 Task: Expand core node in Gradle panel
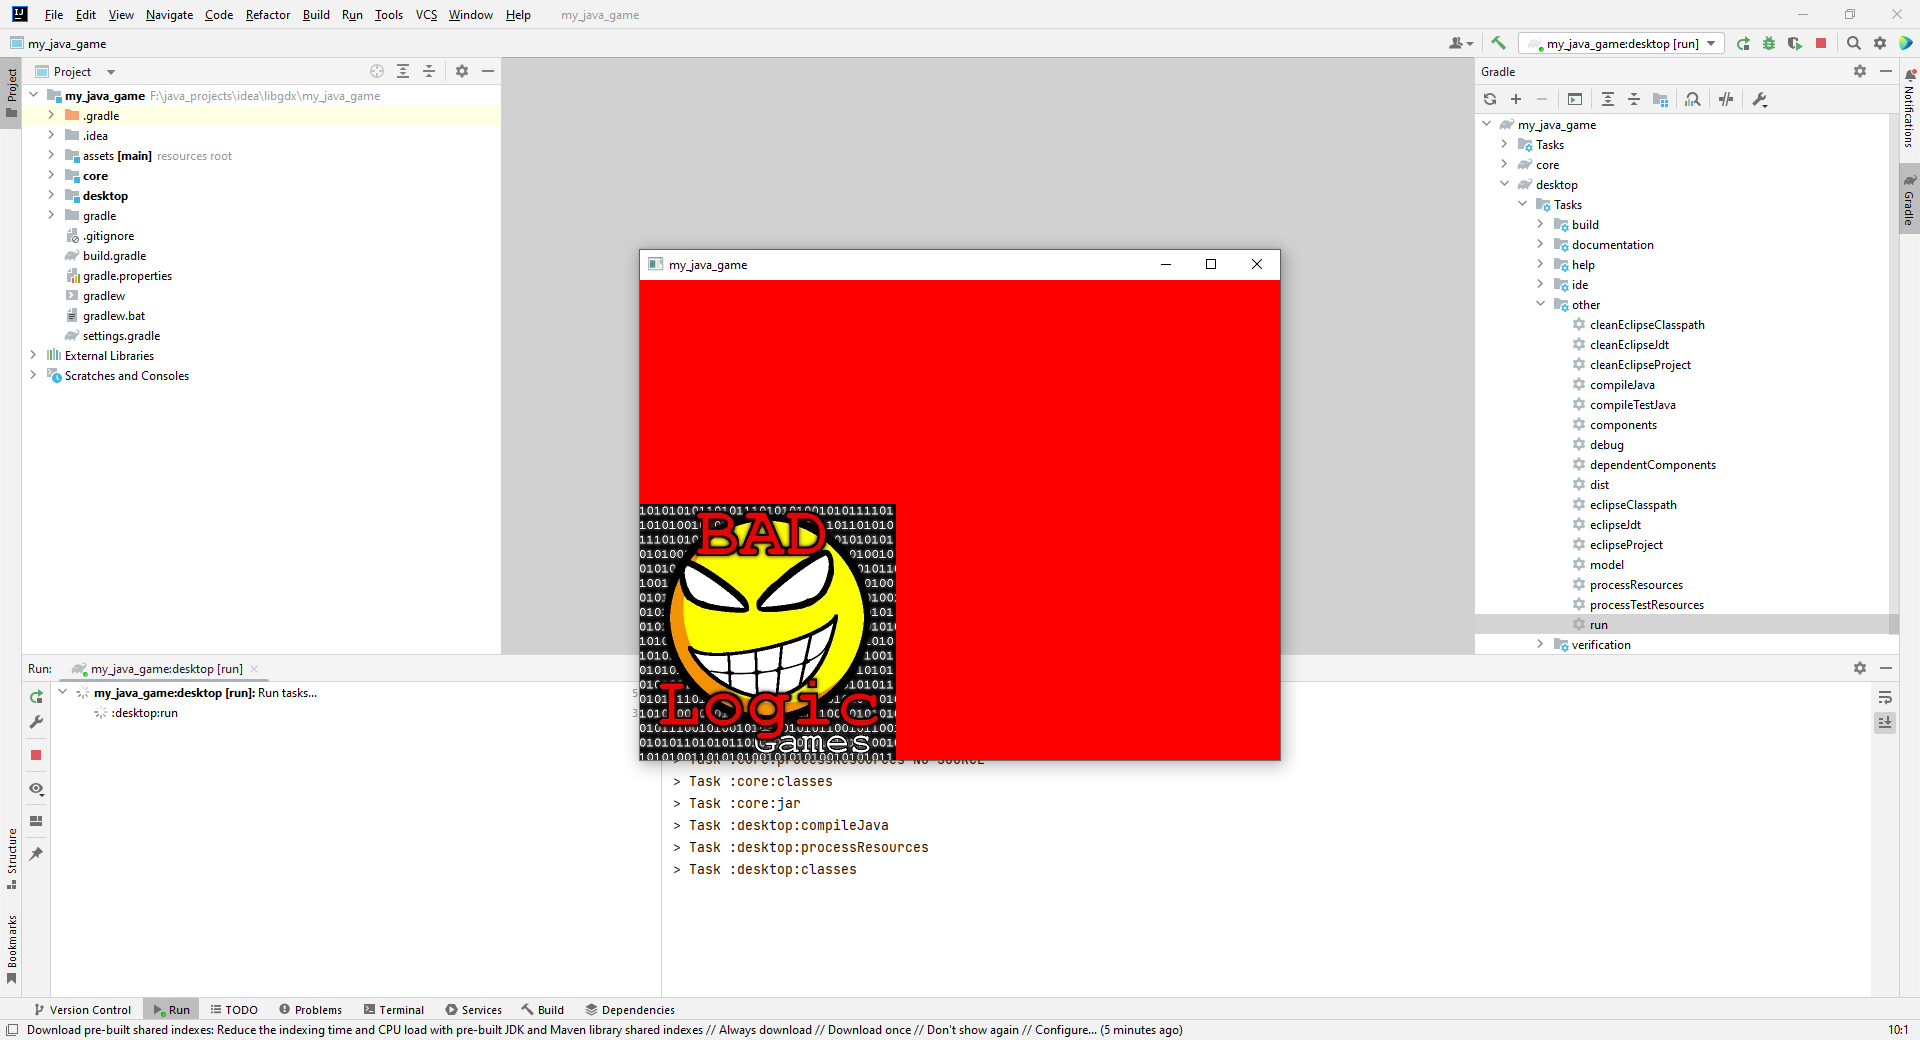pyautogui.click(x=1504, y=164)
